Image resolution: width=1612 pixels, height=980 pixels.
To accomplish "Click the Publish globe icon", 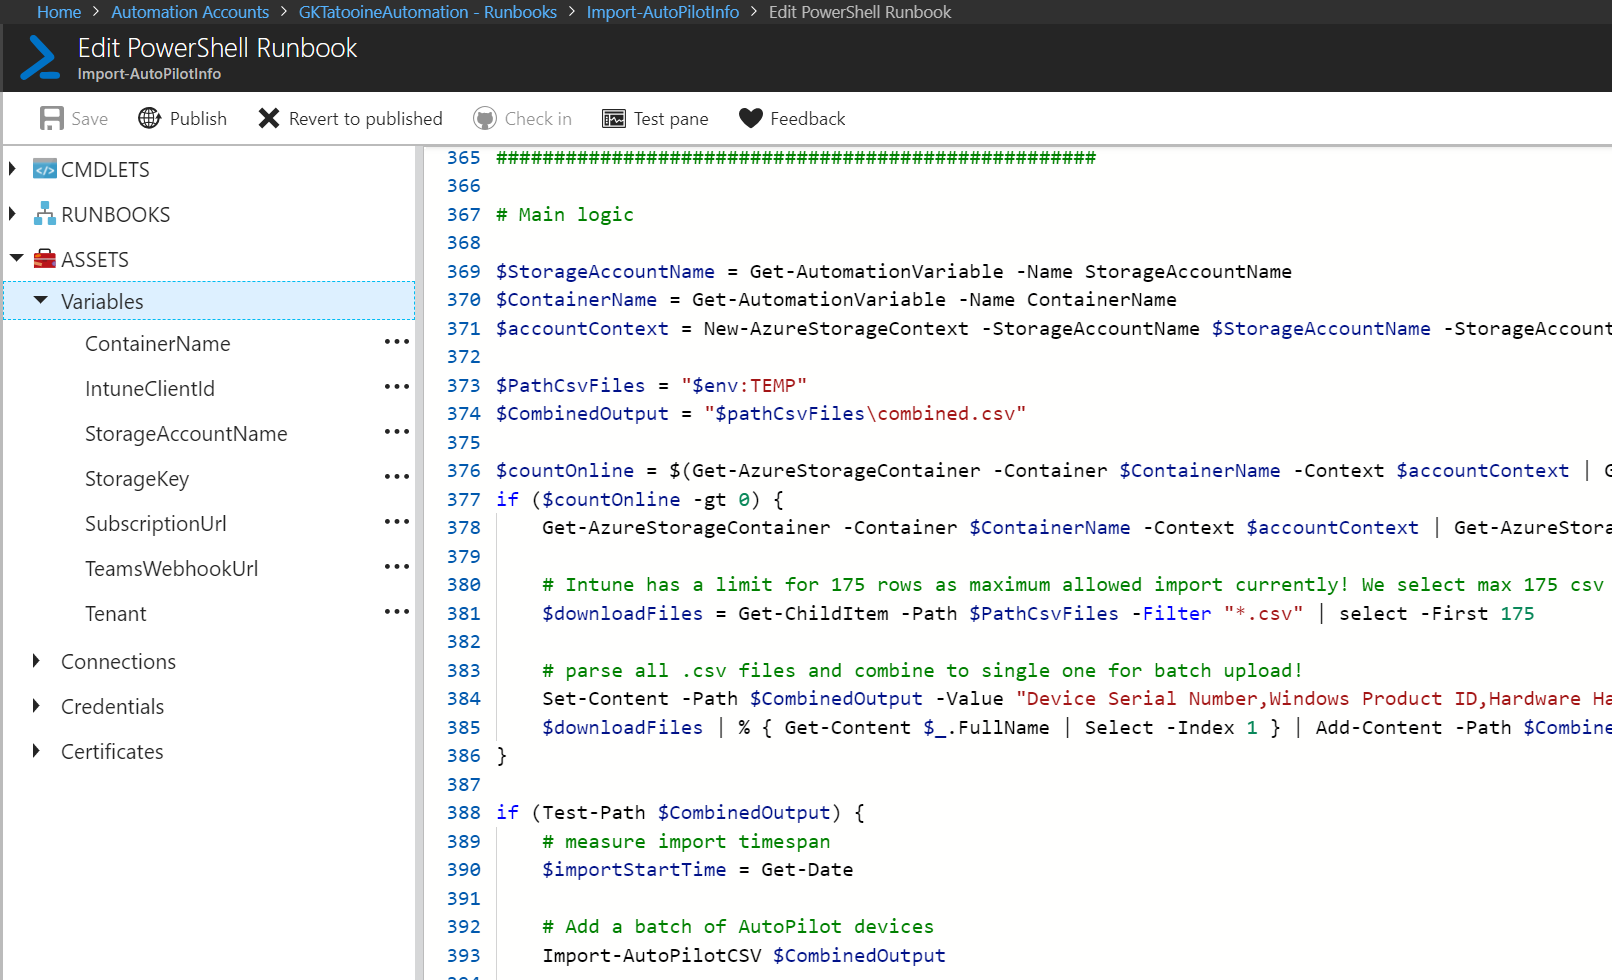I will (149, 118).
